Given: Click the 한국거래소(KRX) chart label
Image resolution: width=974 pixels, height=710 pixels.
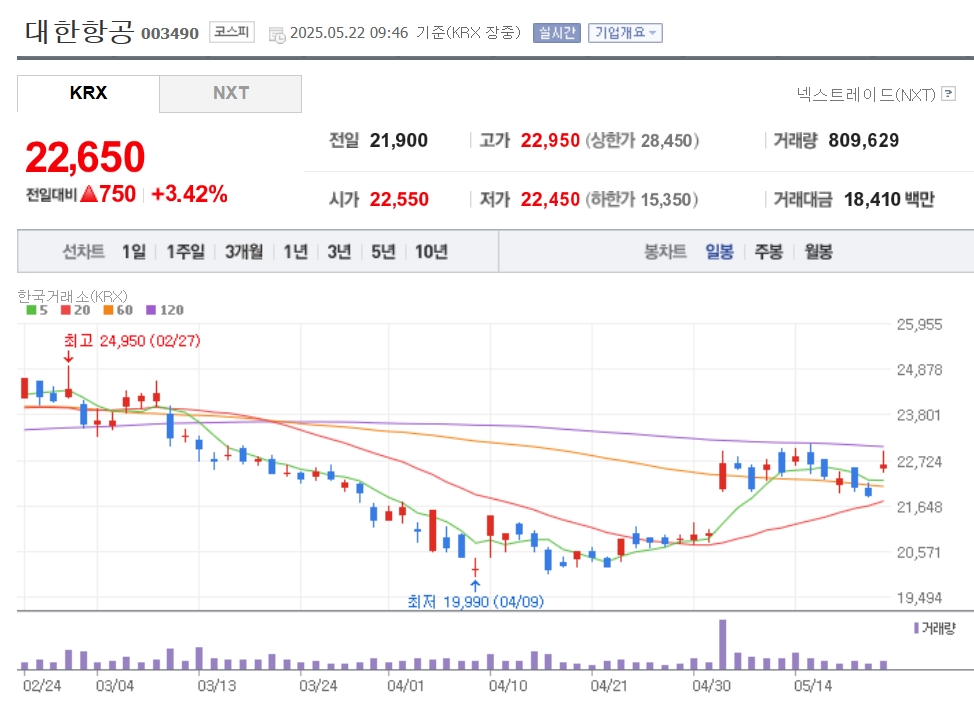Looking at the screenshot, I should pos(73,296).
